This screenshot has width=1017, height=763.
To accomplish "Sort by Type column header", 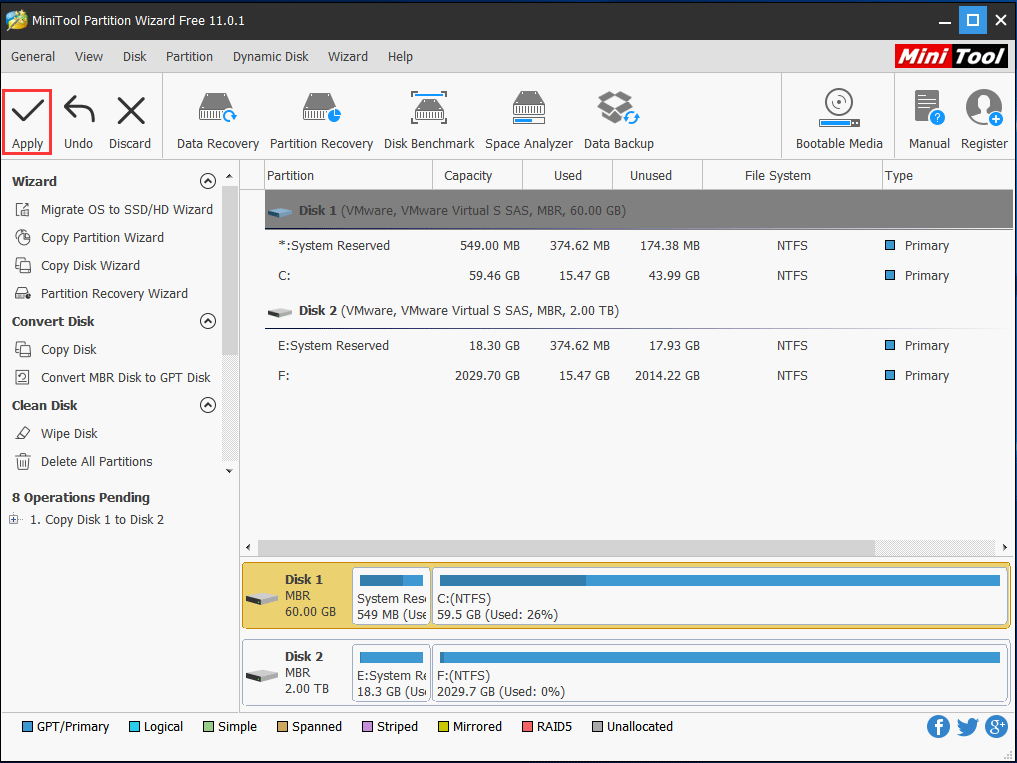I will [947, 176].
